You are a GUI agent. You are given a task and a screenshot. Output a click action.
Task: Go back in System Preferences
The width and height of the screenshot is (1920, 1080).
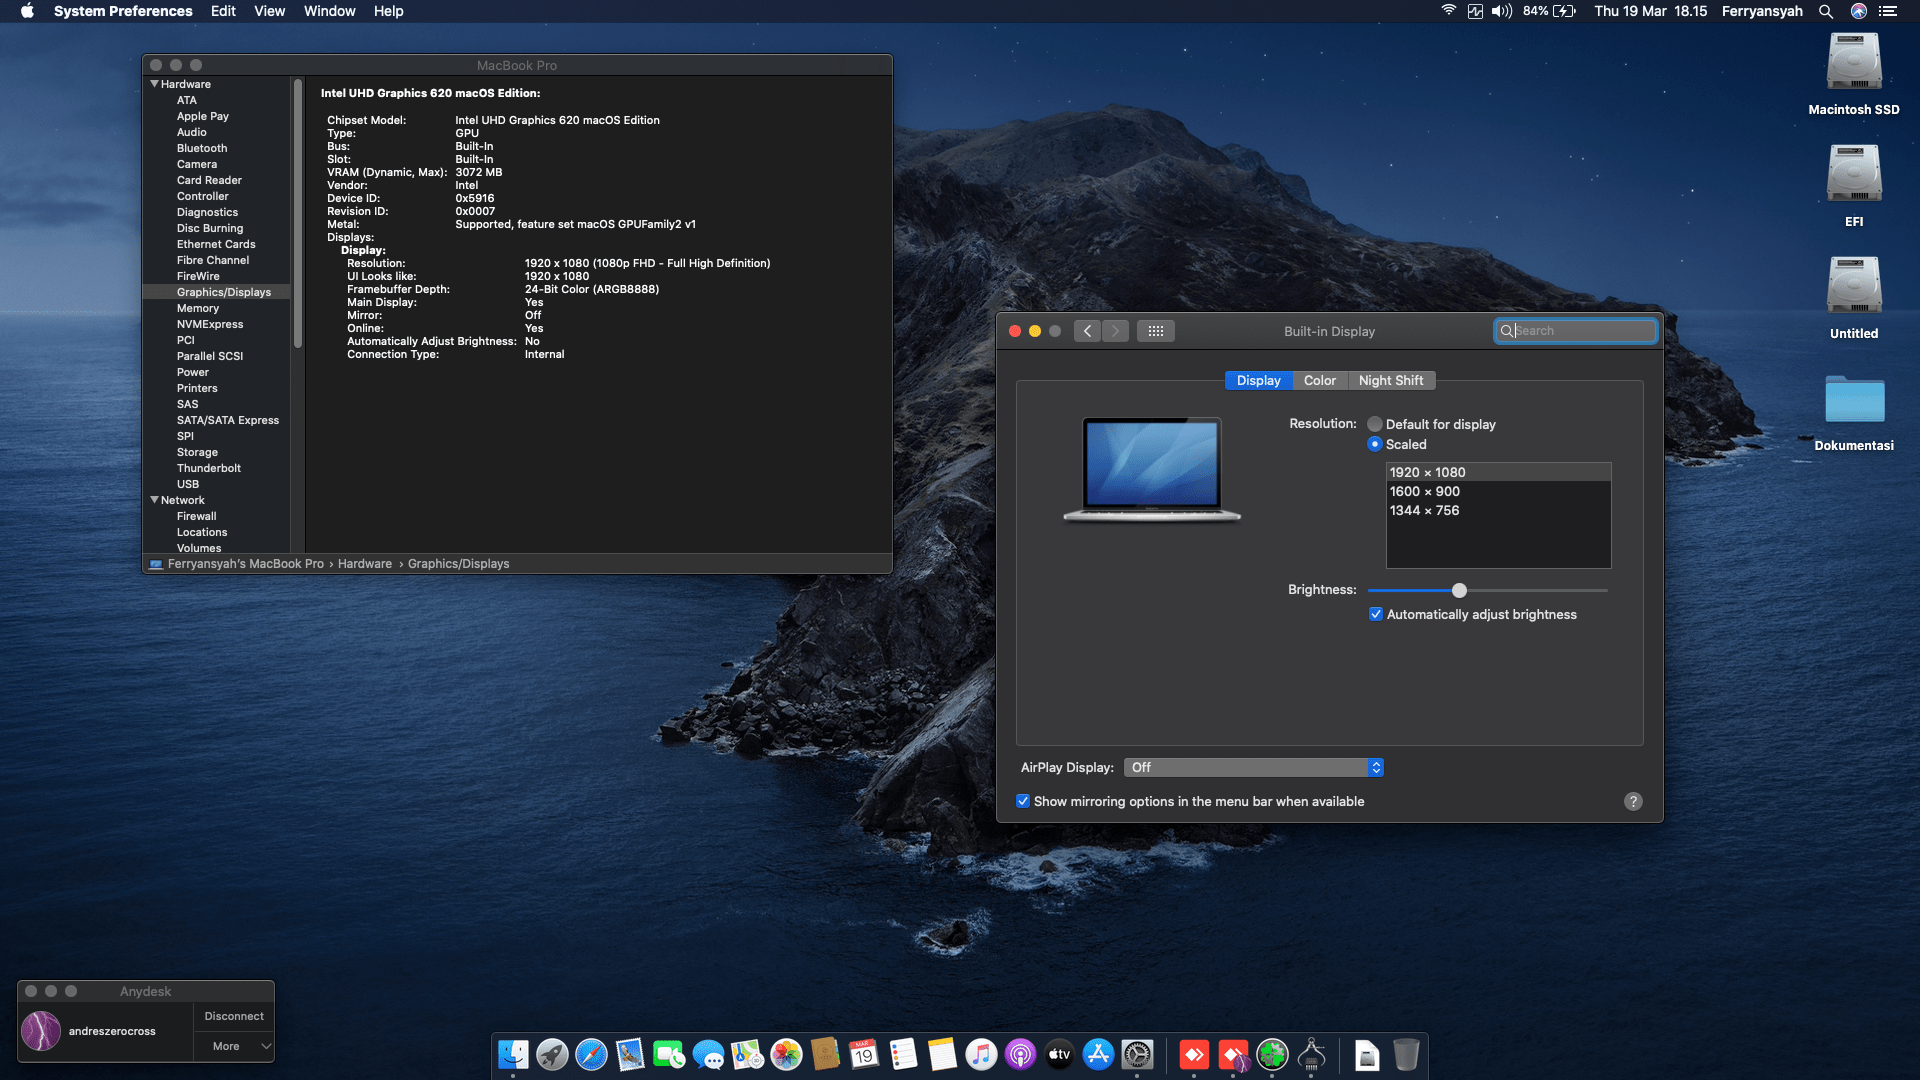1087,331
